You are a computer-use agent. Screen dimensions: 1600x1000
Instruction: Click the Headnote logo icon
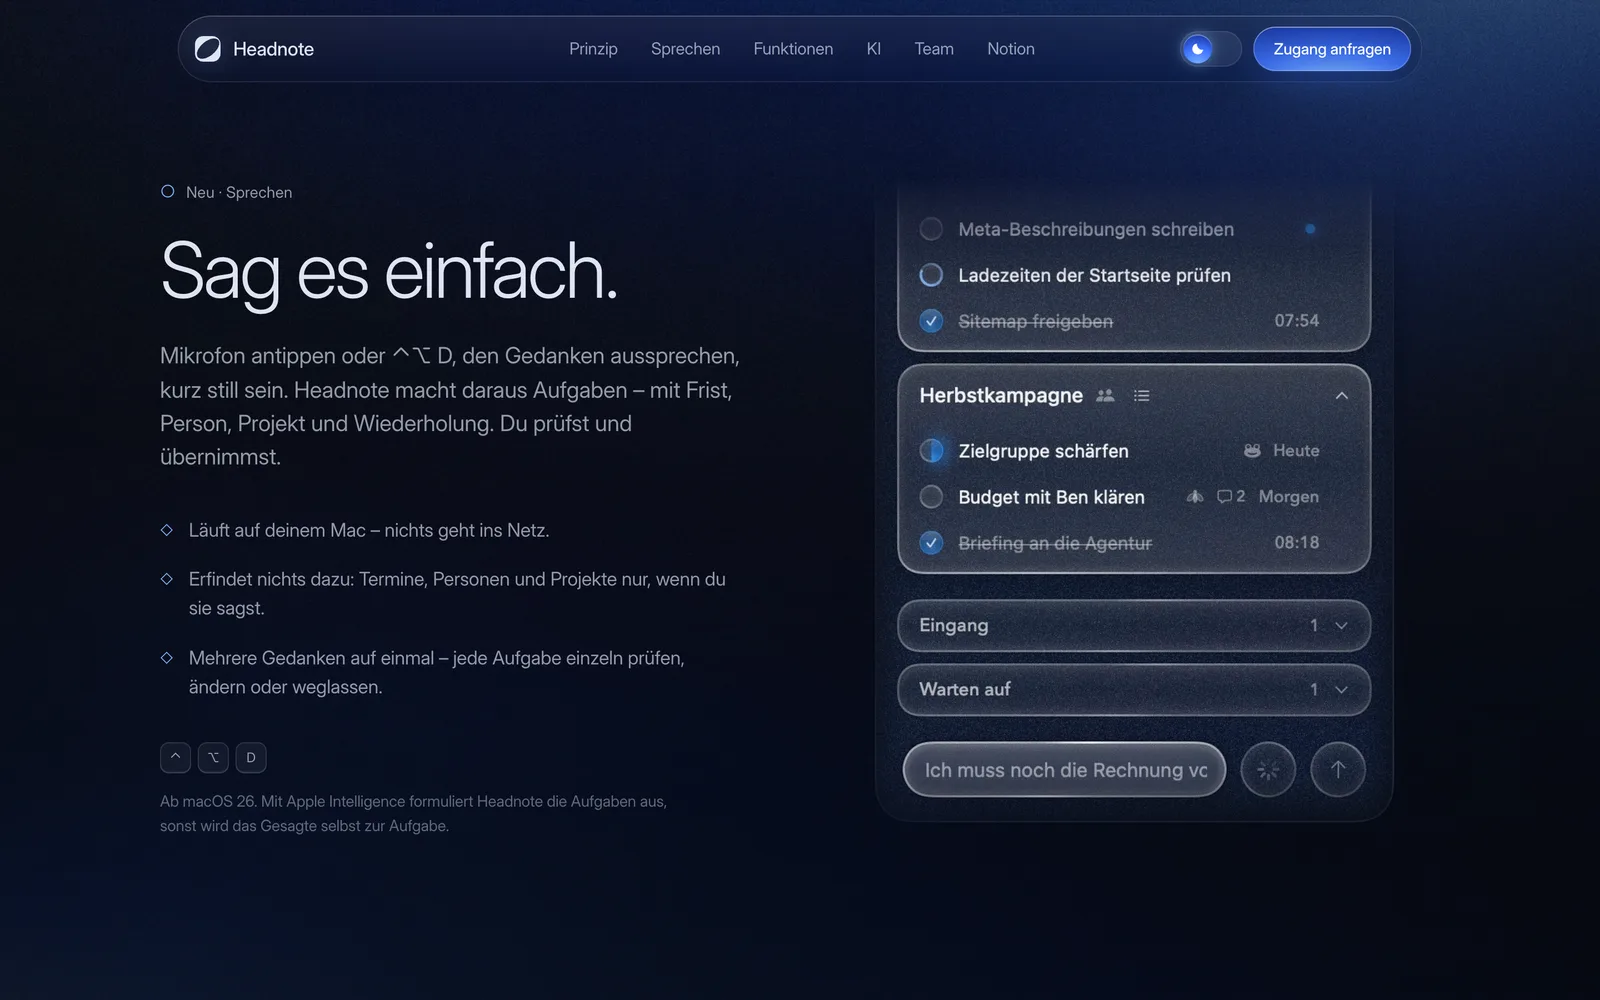tap(208, 49)
